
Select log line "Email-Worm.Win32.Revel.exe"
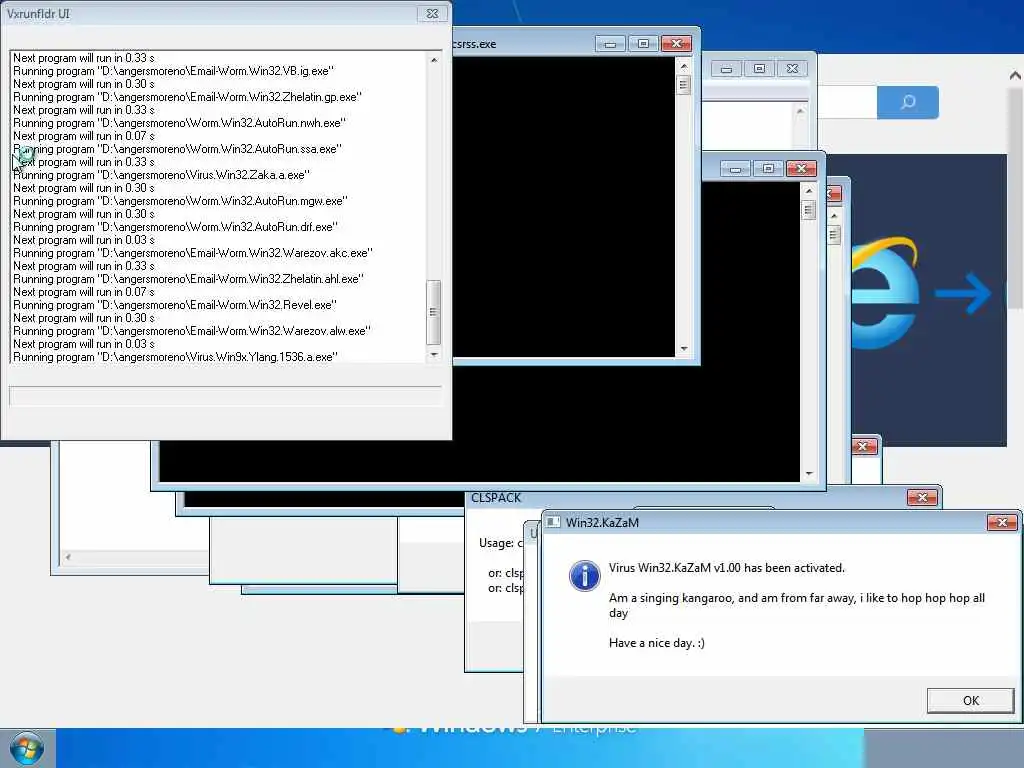175,305
